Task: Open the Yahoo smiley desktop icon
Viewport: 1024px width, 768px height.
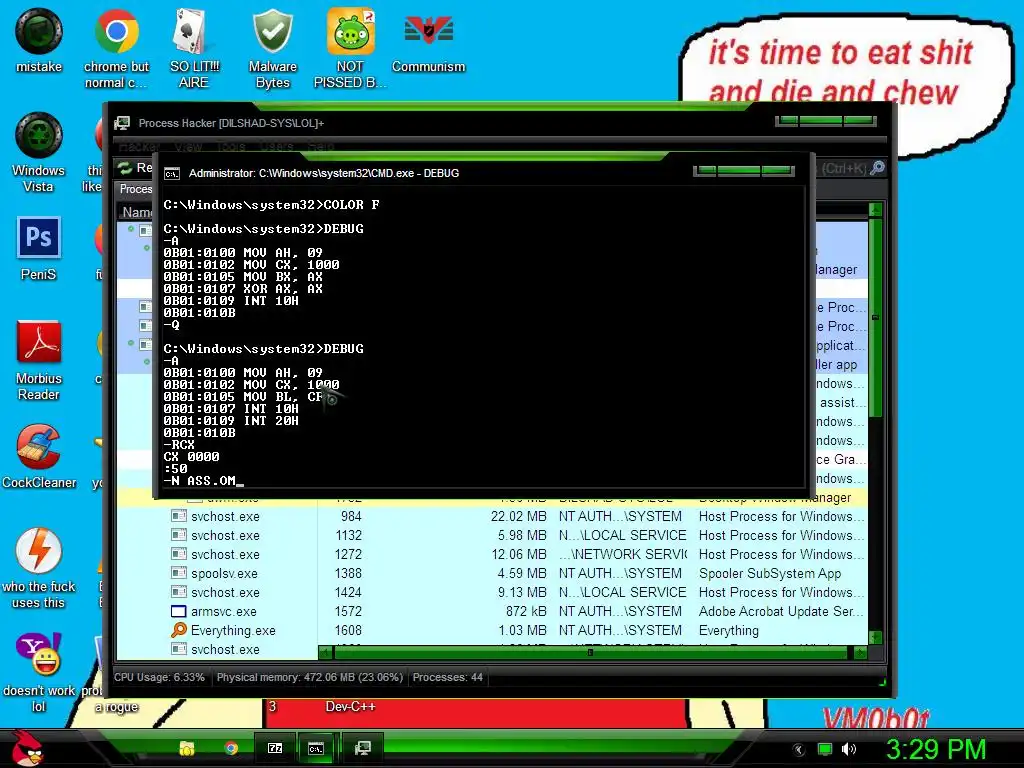Action: click(39, 654)
